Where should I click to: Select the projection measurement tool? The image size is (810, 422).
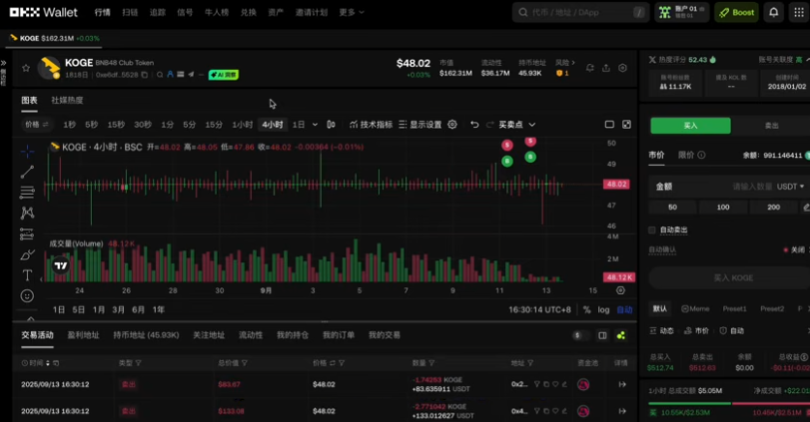27,234
